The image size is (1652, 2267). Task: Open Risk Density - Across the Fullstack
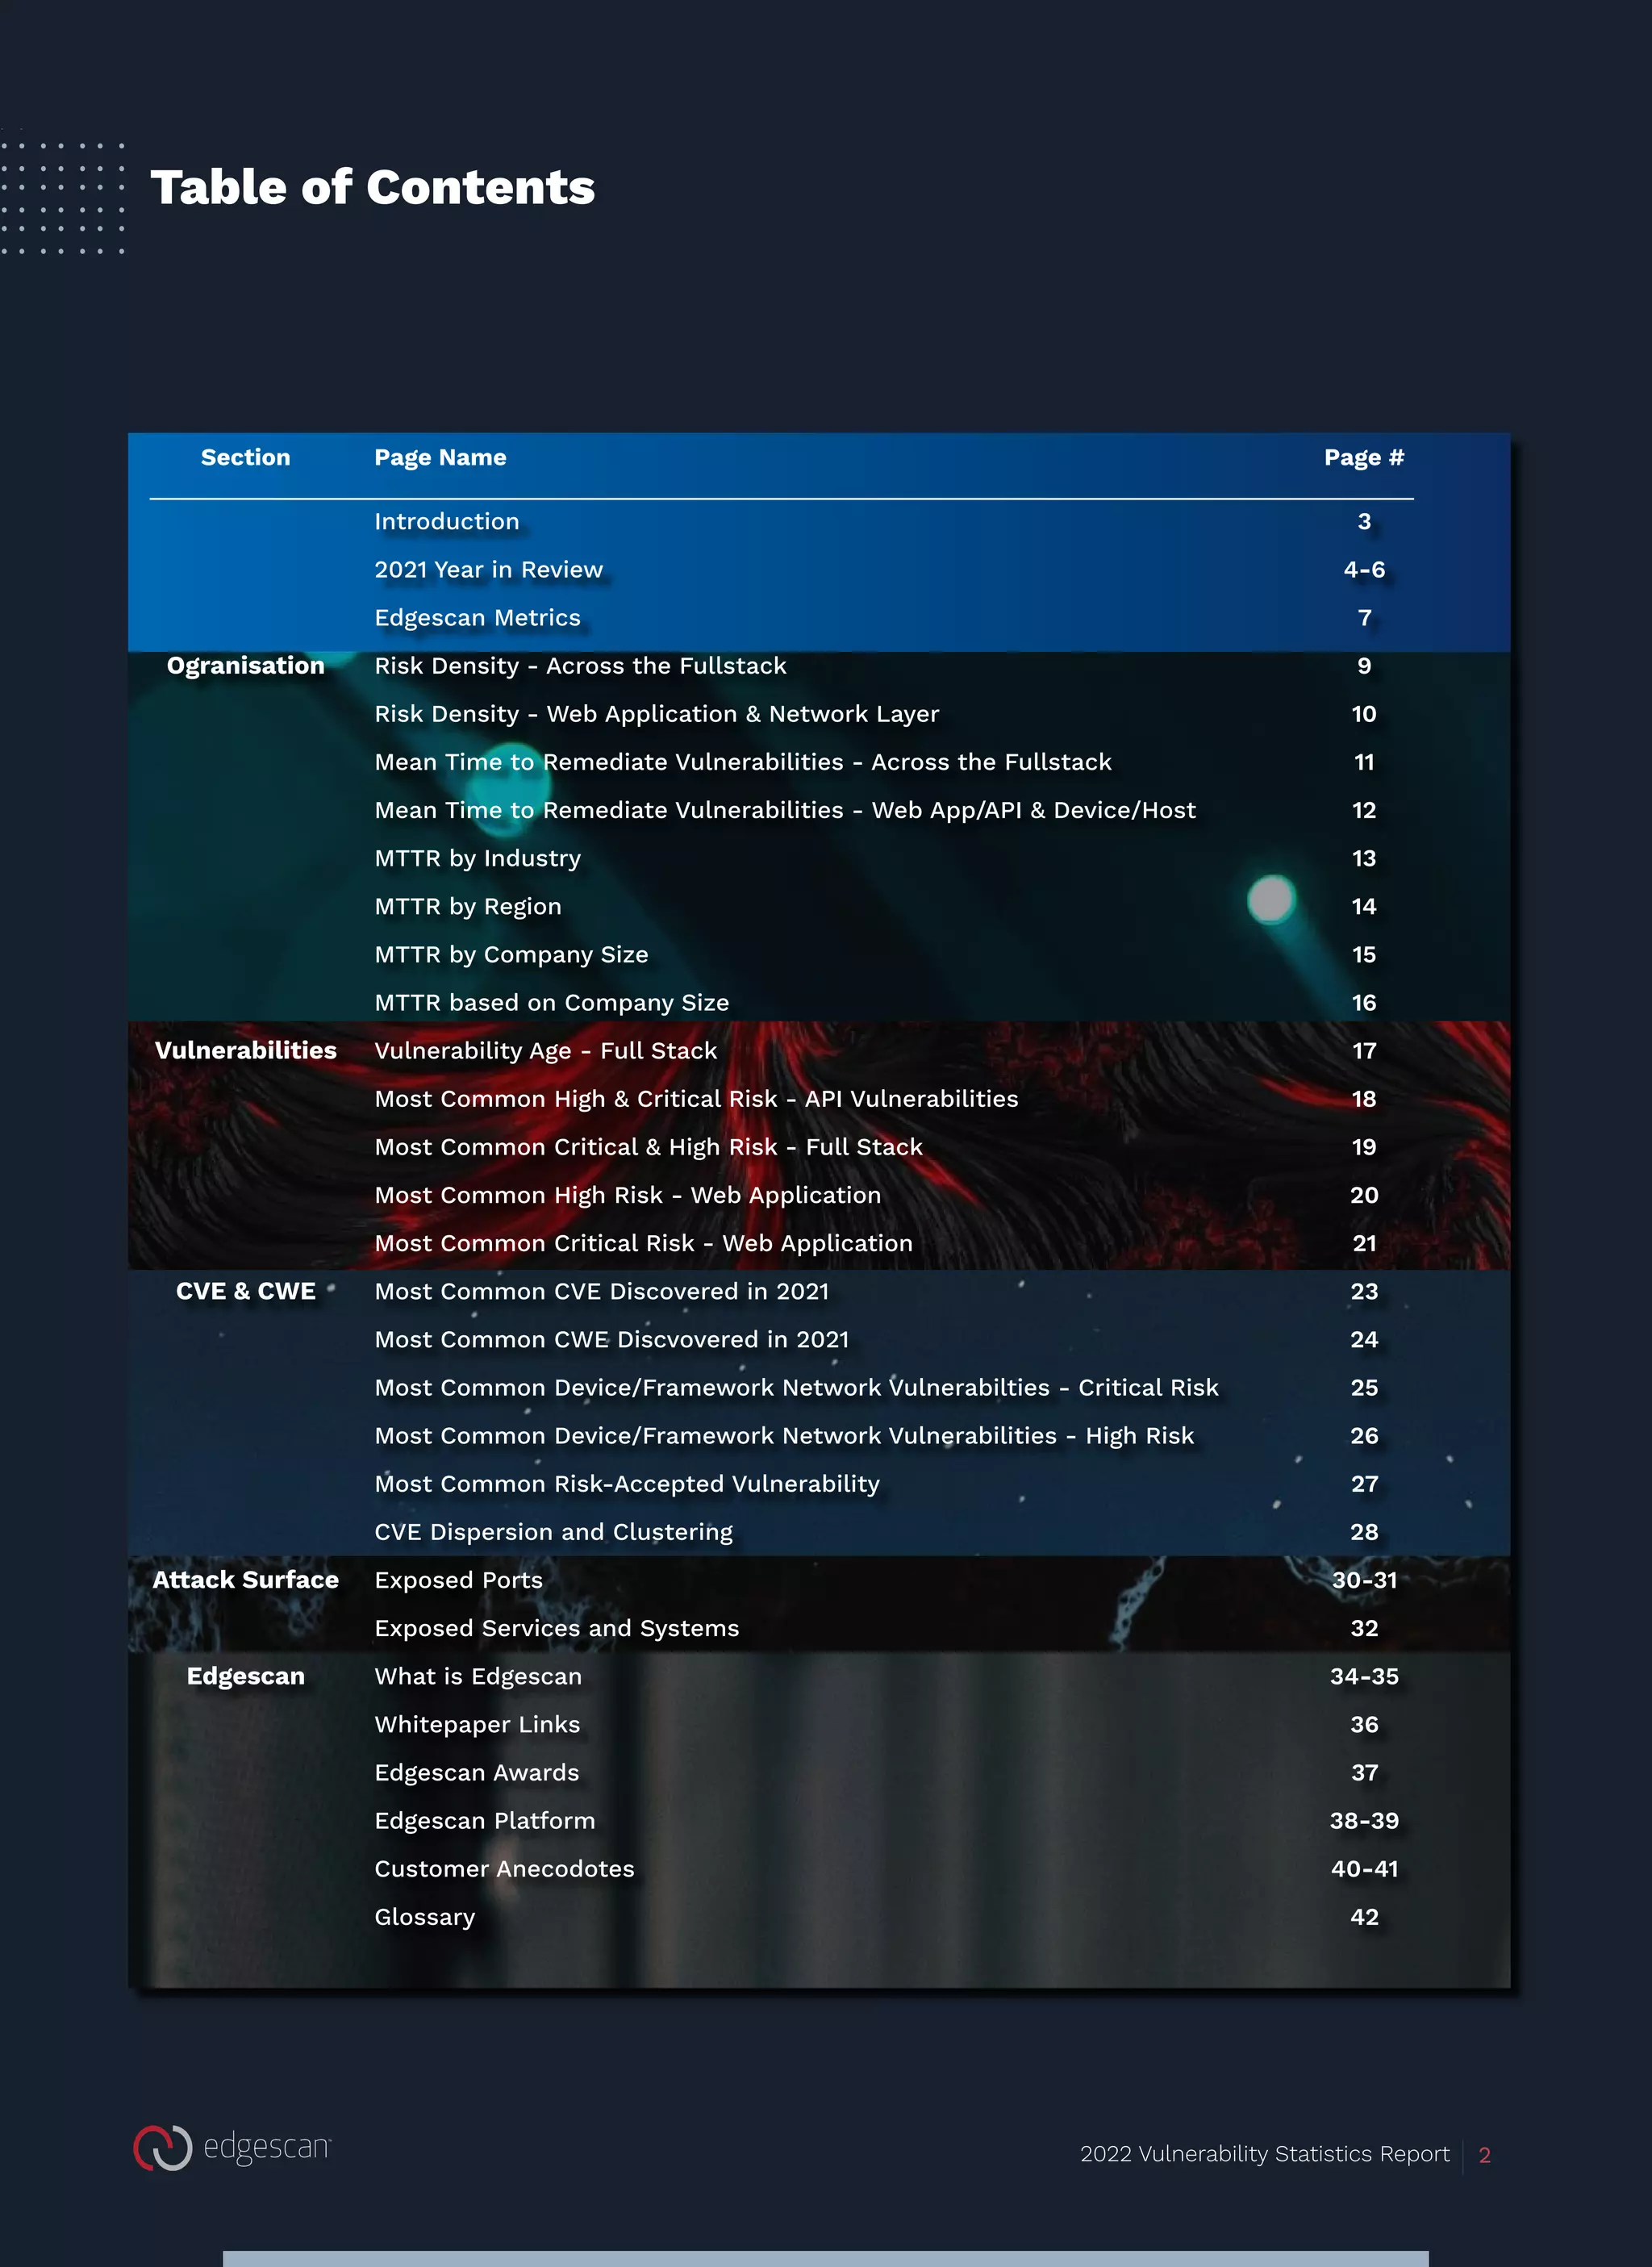(x=580, y=665)
